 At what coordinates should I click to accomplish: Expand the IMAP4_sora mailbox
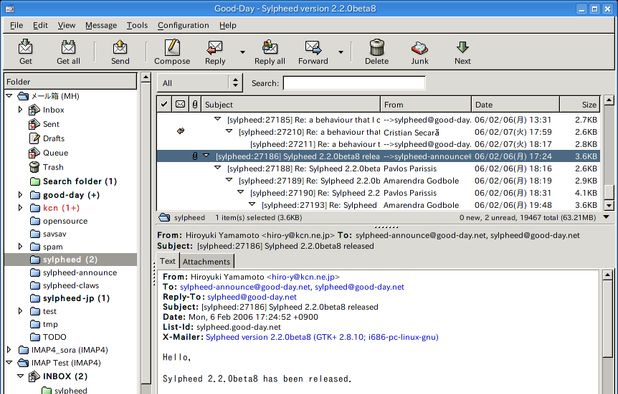tap(9, 349)
